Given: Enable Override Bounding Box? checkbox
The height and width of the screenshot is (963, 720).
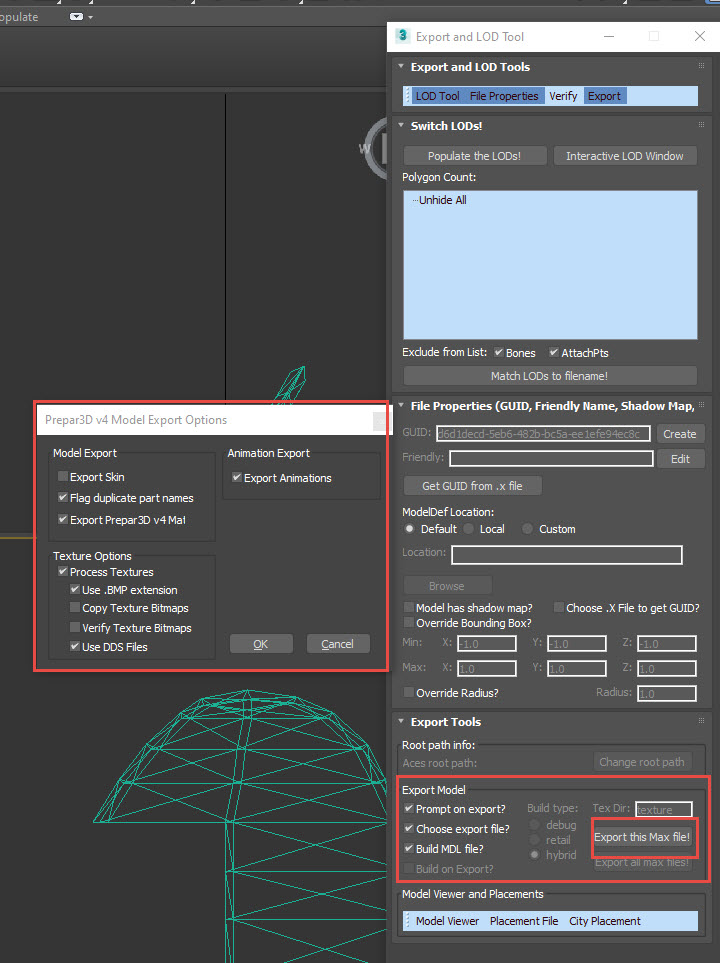Looking at the screenshot, I should (x=409, y=623).
